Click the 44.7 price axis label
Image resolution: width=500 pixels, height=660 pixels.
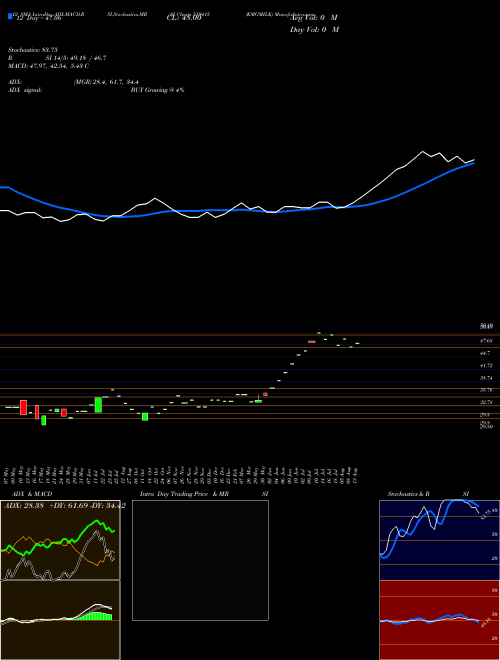tap(487, 353)
